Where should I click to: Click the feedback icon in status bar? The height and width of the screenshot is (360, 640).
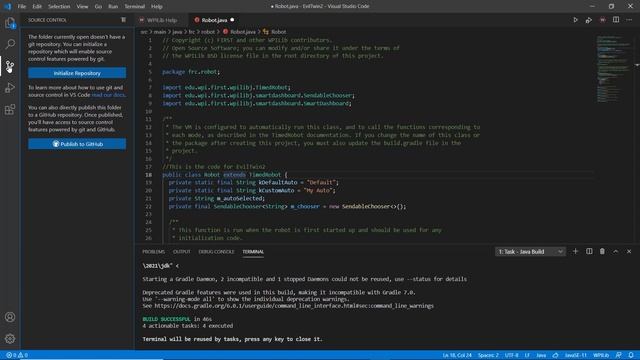[618, 355]
